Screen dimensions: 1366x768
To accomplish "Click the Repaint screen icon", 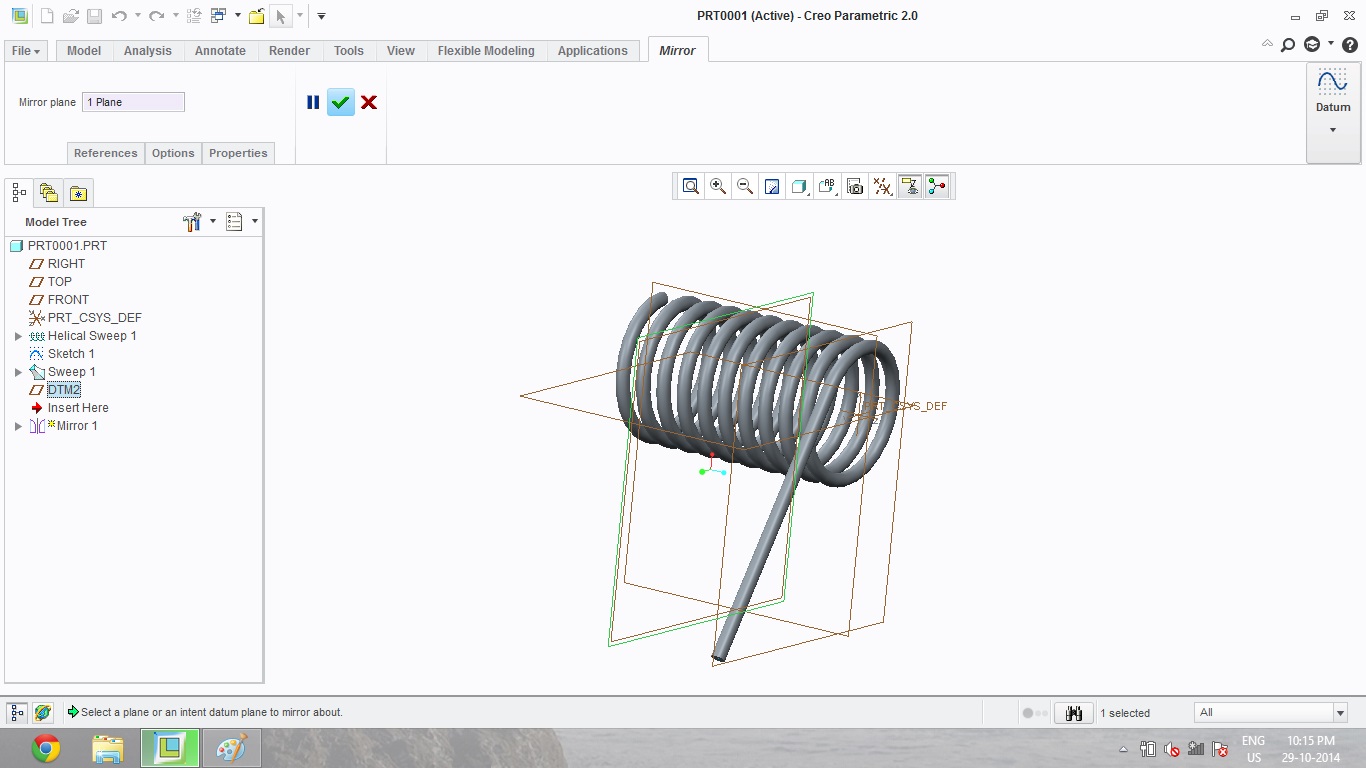I will click(772, 186).
